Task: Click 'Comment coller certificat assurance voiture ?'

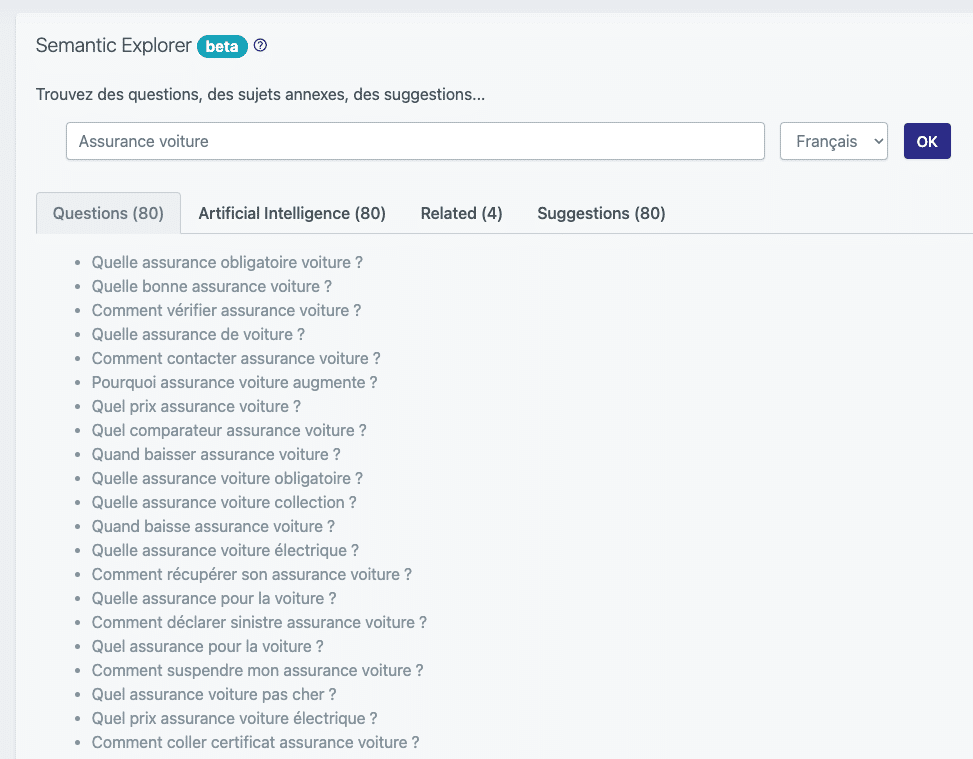Action: (255, 742)
